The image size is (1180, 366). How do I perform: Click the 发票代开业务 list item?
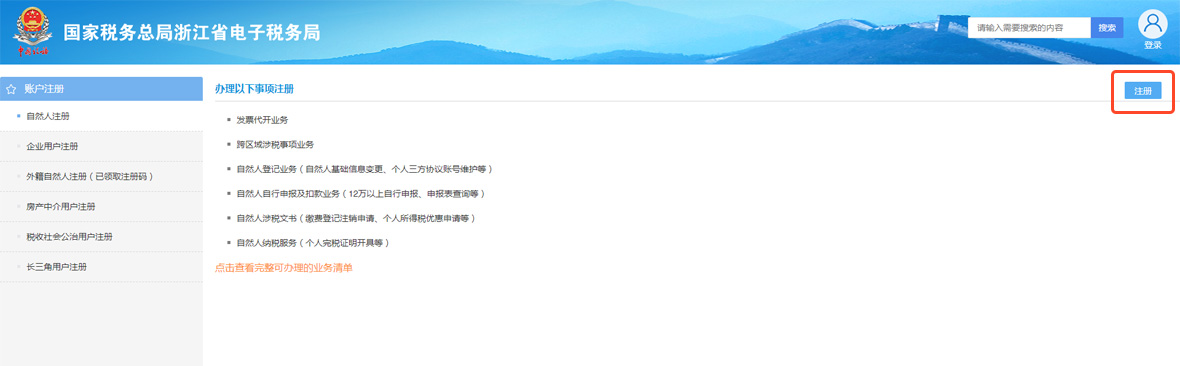point(262,120)
